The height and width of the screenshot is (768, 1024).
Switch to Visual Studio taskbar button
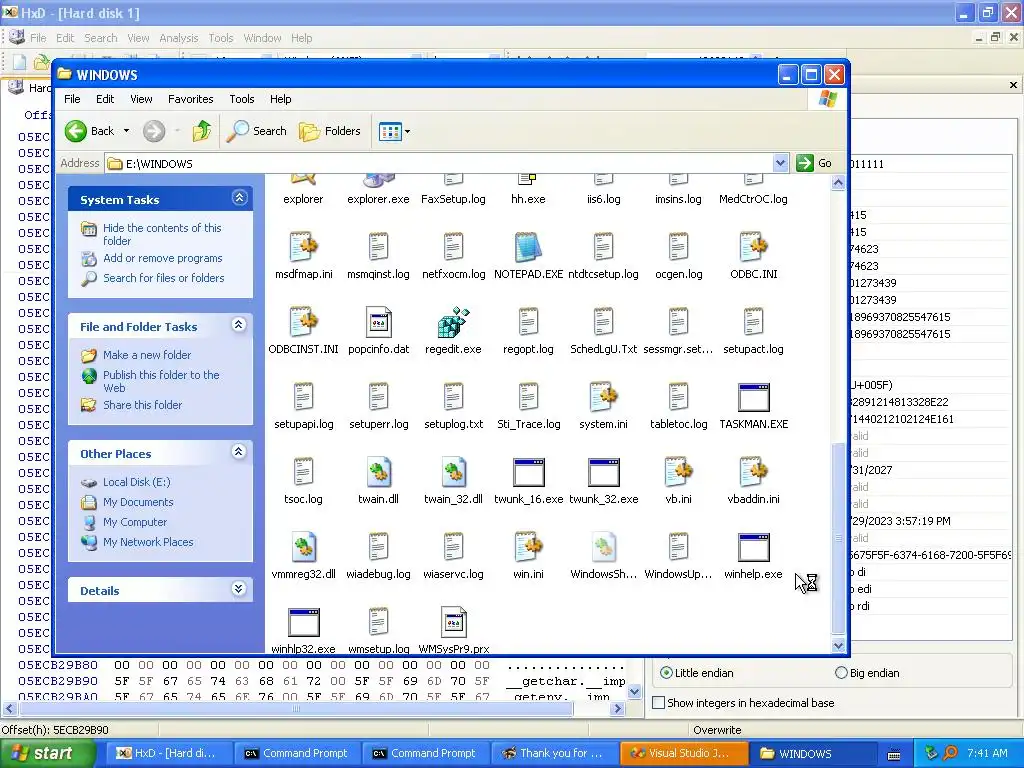[x=682, y=753]
